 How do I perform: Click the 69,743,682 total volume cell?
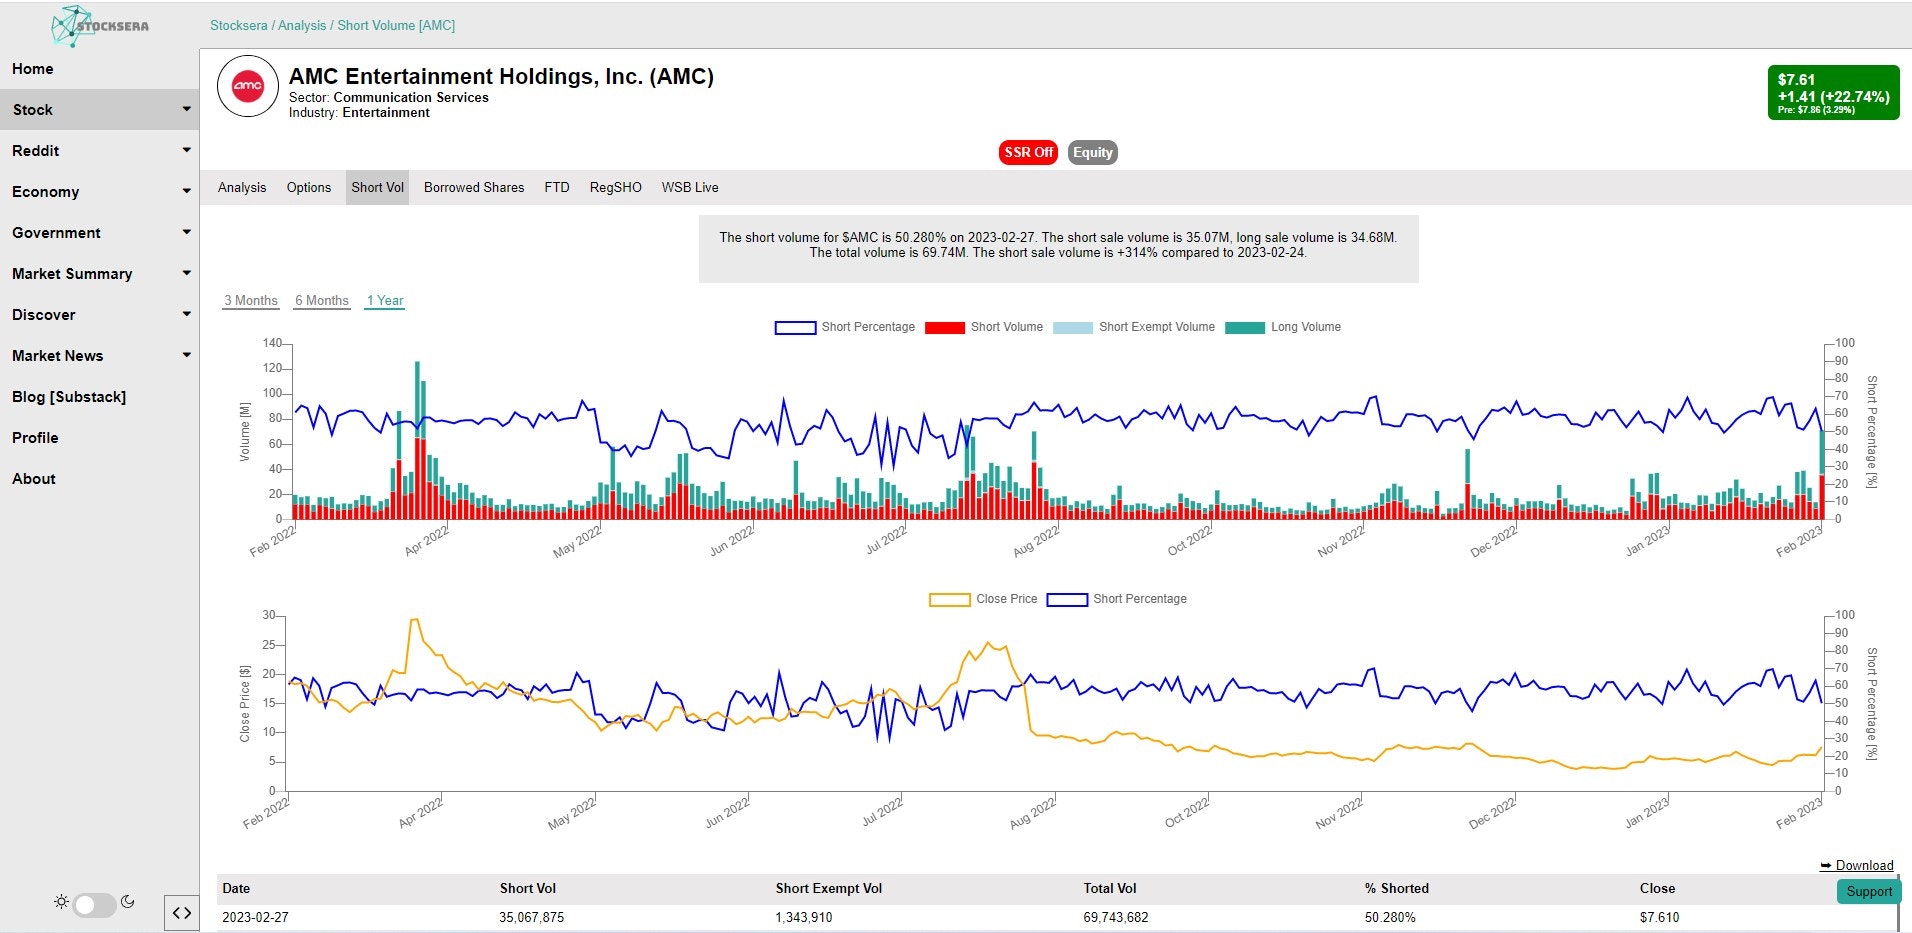pyautogui.click(x=1116, y=917)
